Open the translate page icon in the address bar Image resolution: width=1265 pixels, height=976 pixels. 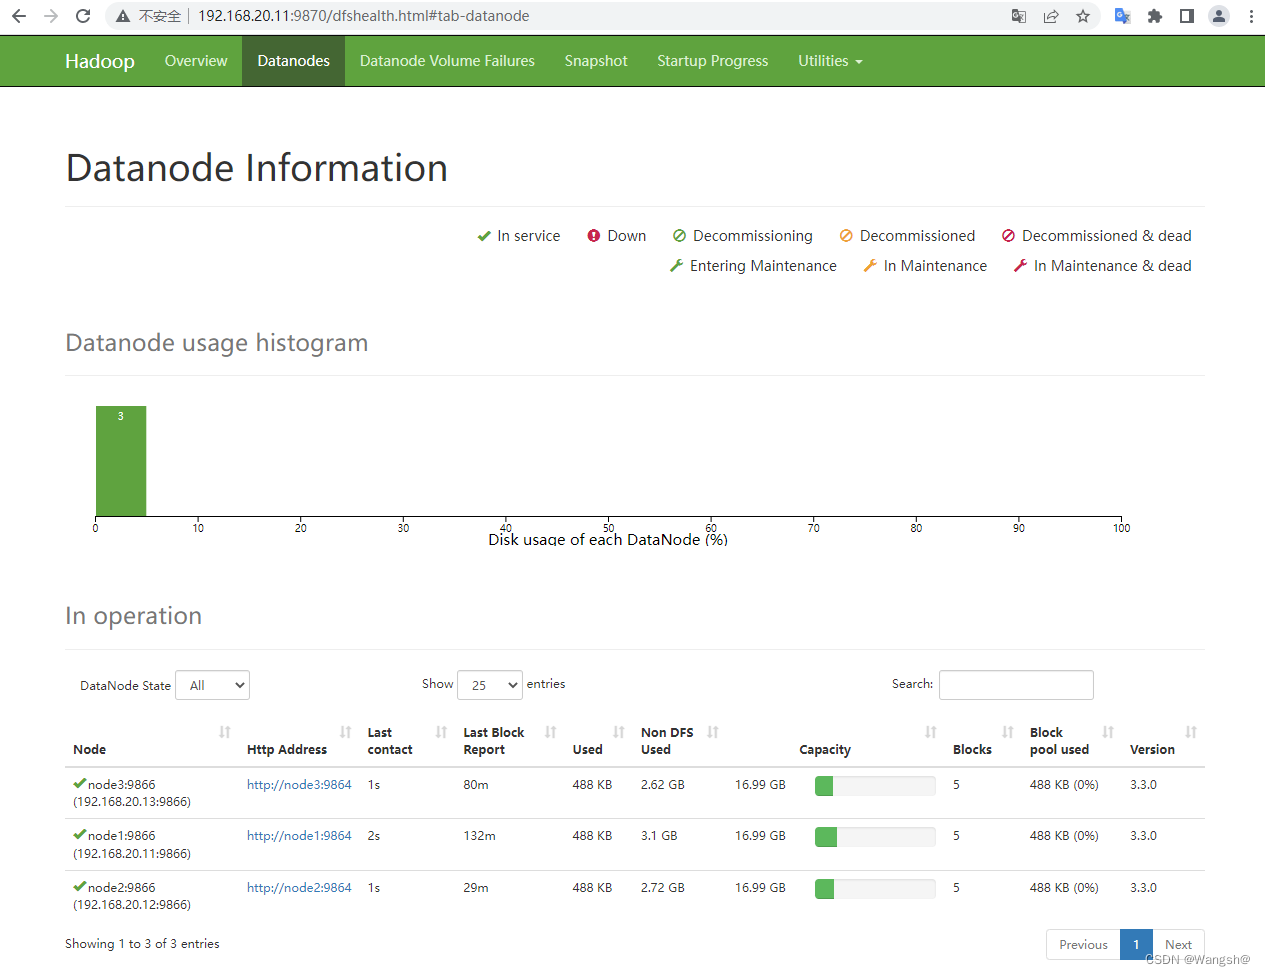point(1019,16)
